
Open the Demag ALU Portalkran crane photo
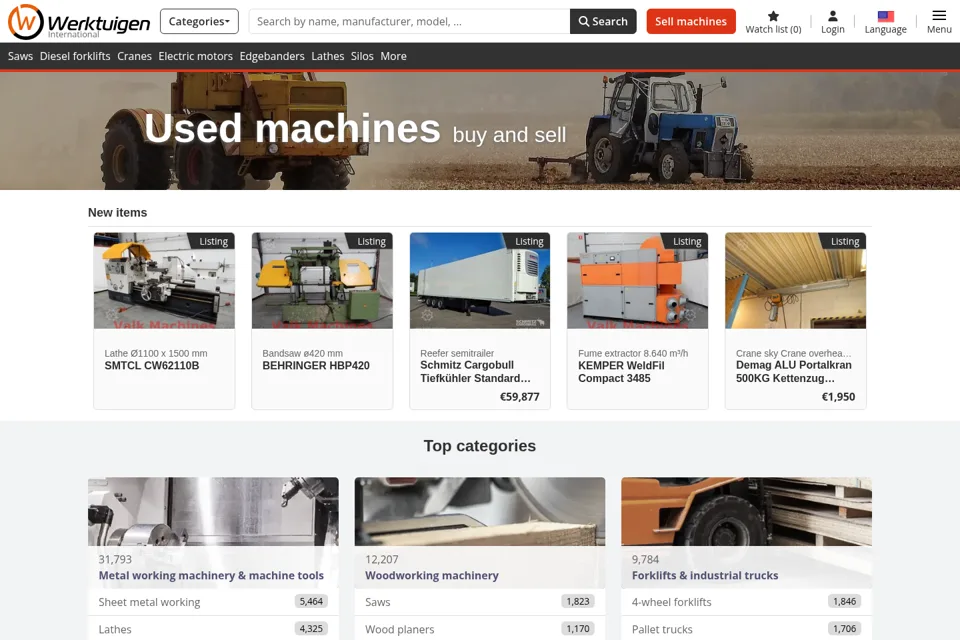[795, 280]
